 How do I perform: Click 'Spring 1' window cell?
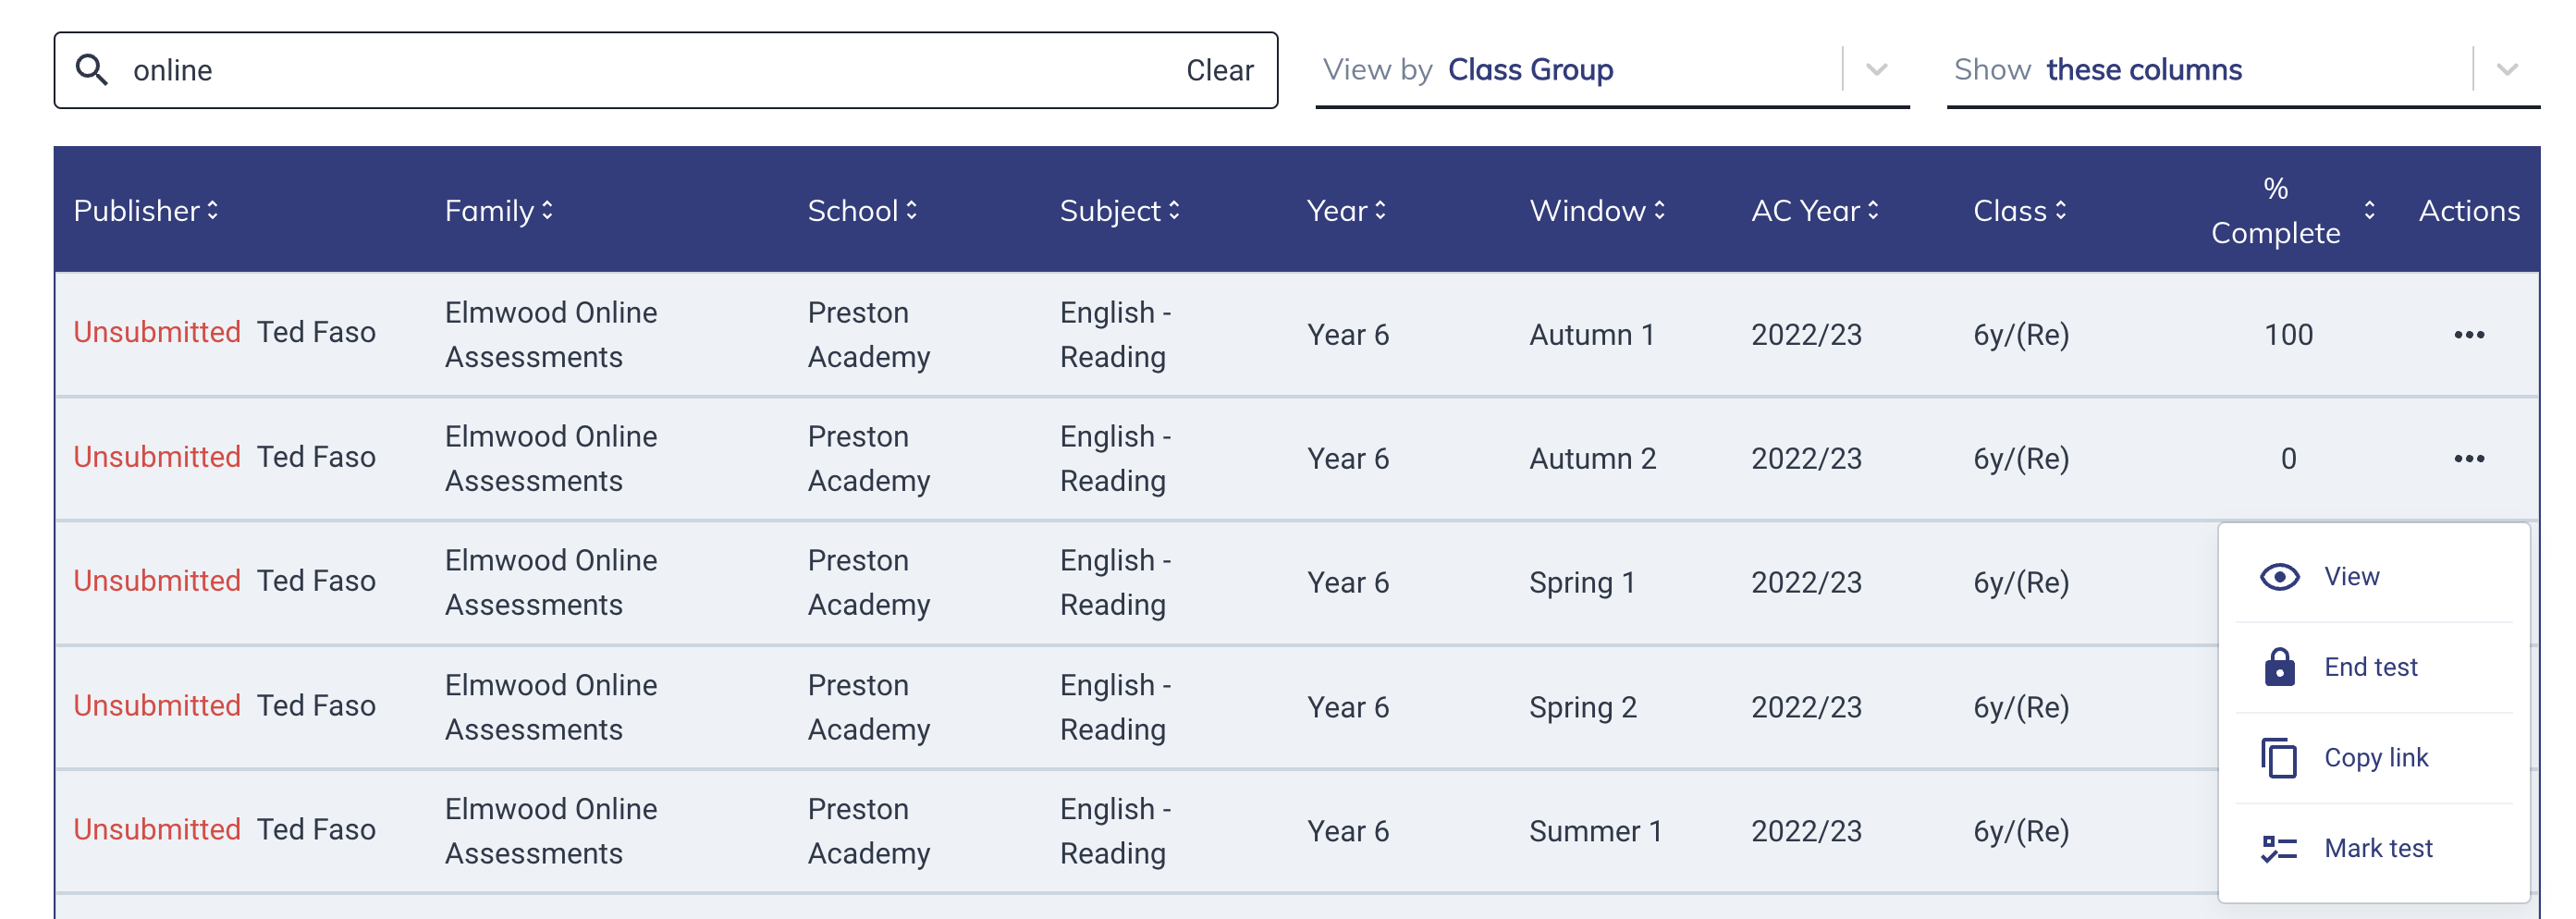coord(1581,582)
